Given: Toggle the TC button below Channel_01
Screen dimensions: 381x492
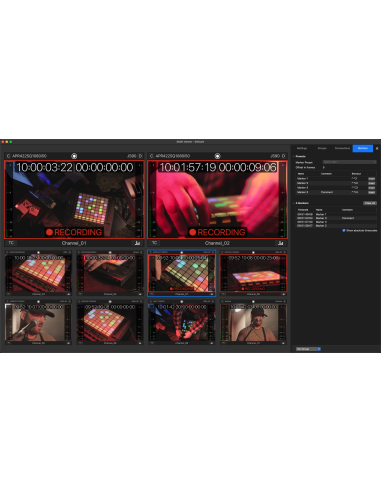Looking at the screenshot, I should [x=11, y=243].
